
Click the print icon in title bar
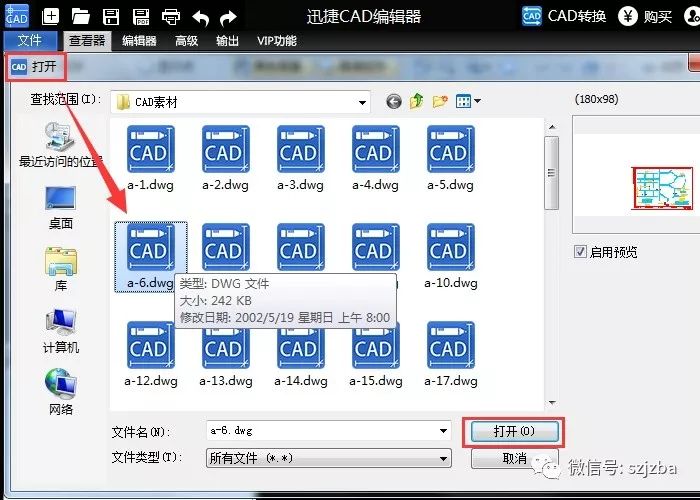[x=171, y=16]
